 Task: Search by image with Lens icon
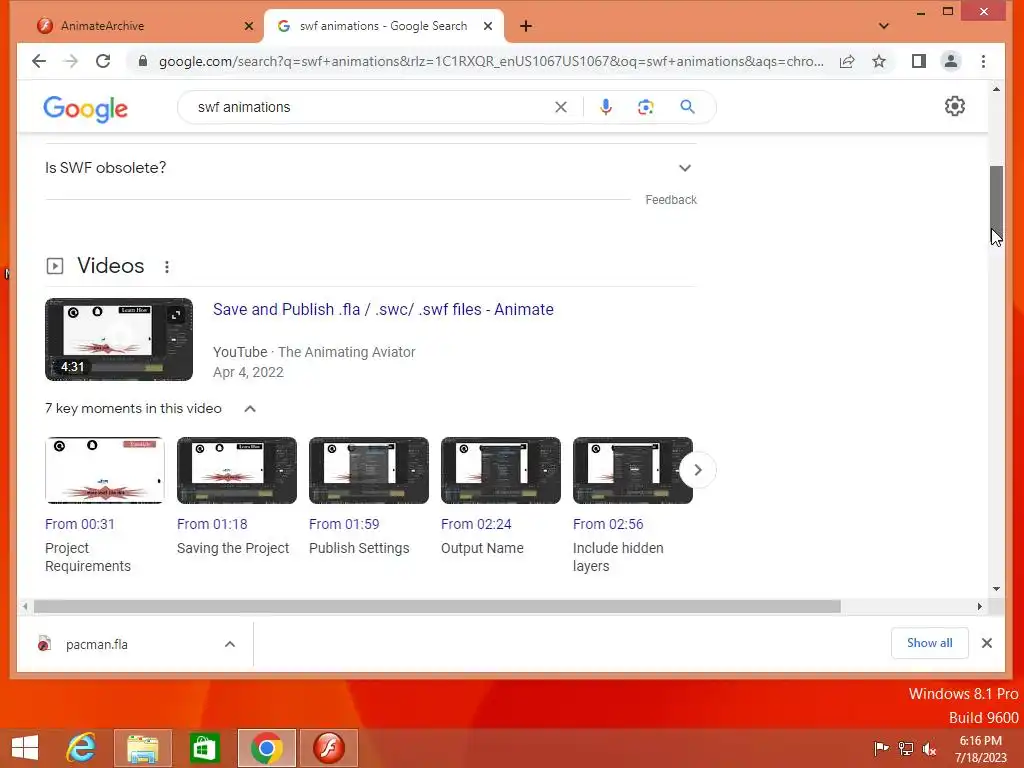click(646, 107)
